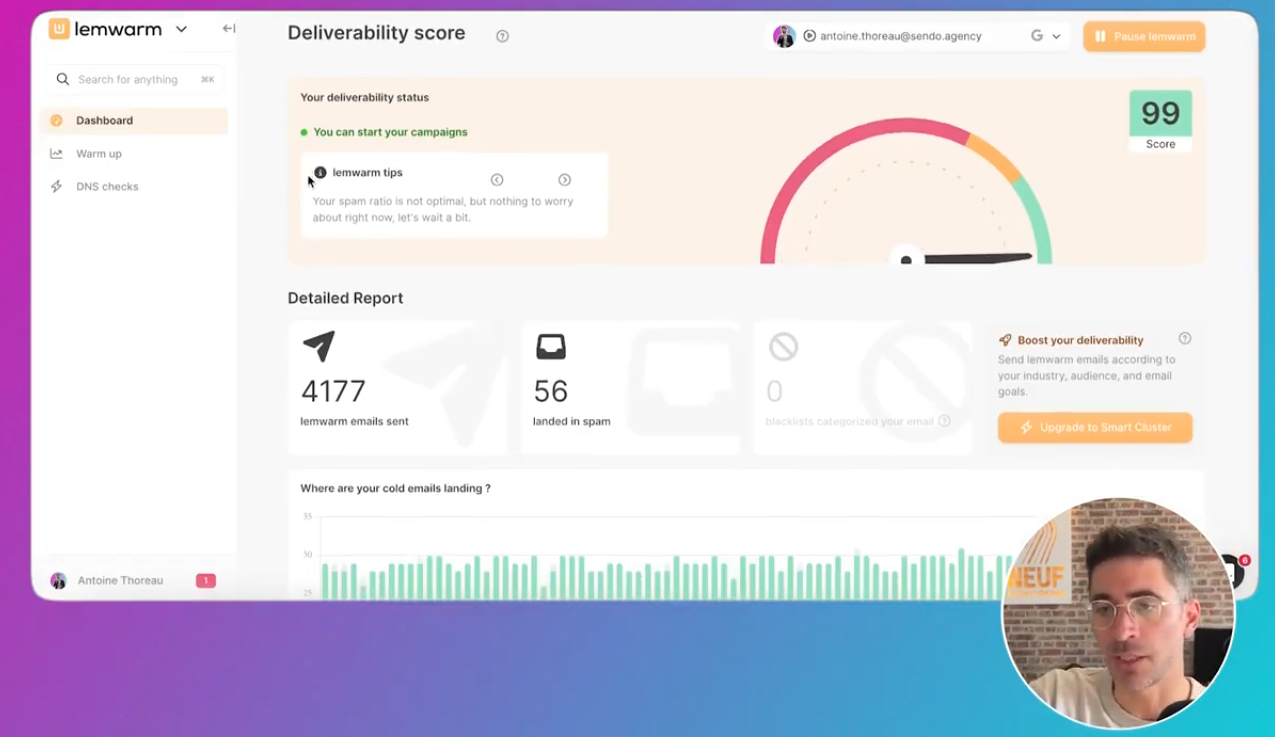Click the 'Your deliverability status' label
The width and height of the screenshot is (1275, 737).
(365, 98)
